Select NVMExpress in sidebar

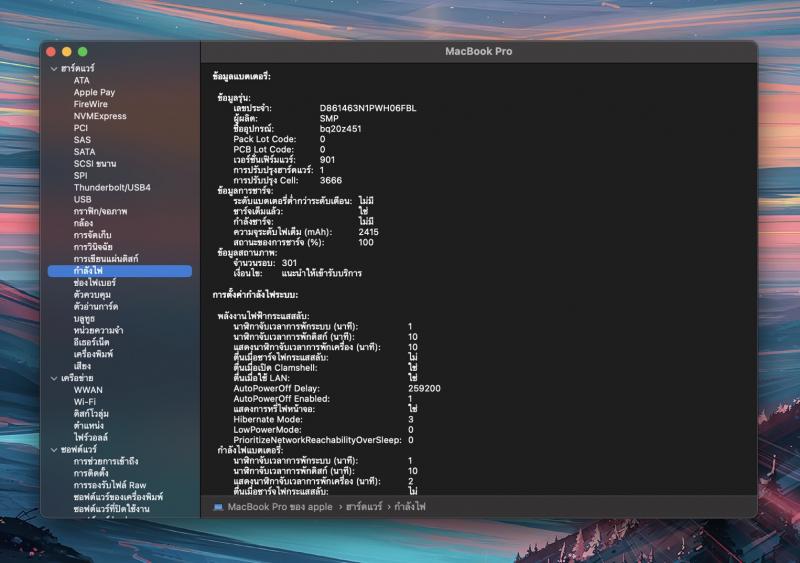coord(100,116)
